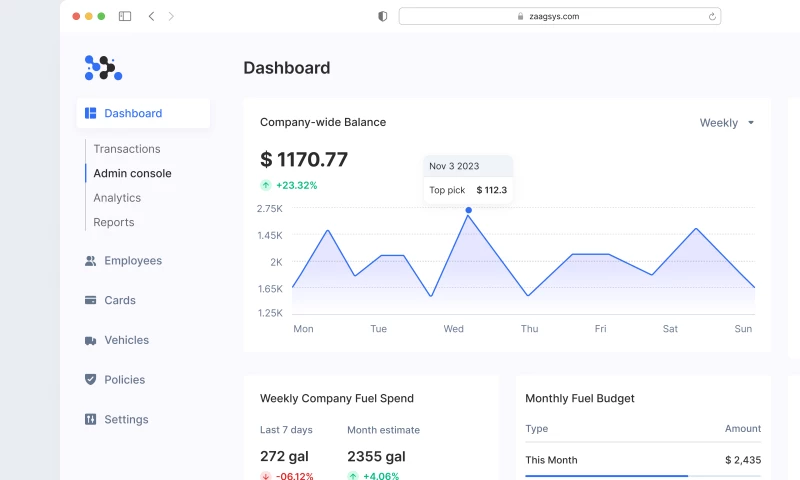Click the Employees people icon

tap(91, 261)
